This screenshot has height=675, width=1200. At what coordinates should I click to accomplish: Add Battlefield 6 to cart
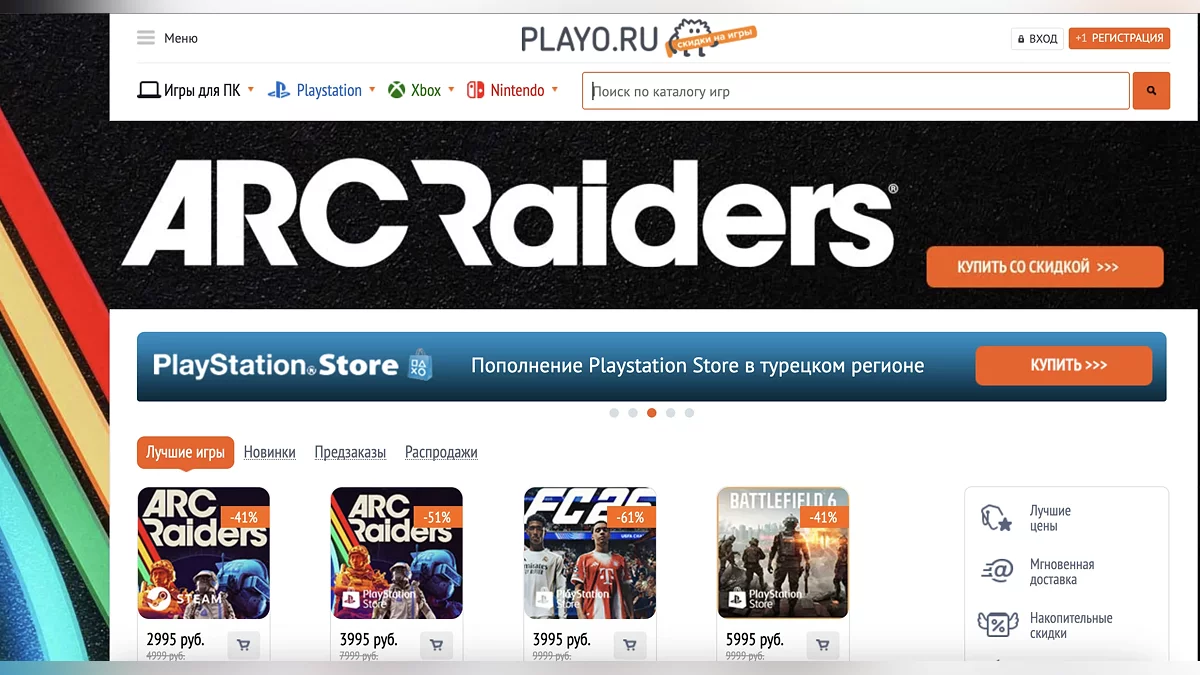823,645
